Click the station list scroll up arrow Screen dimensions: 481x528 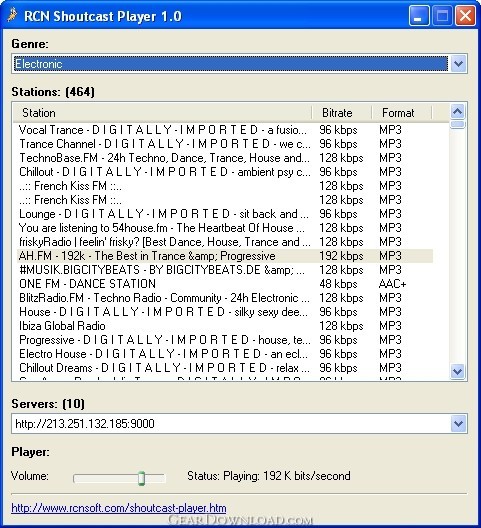457,111
